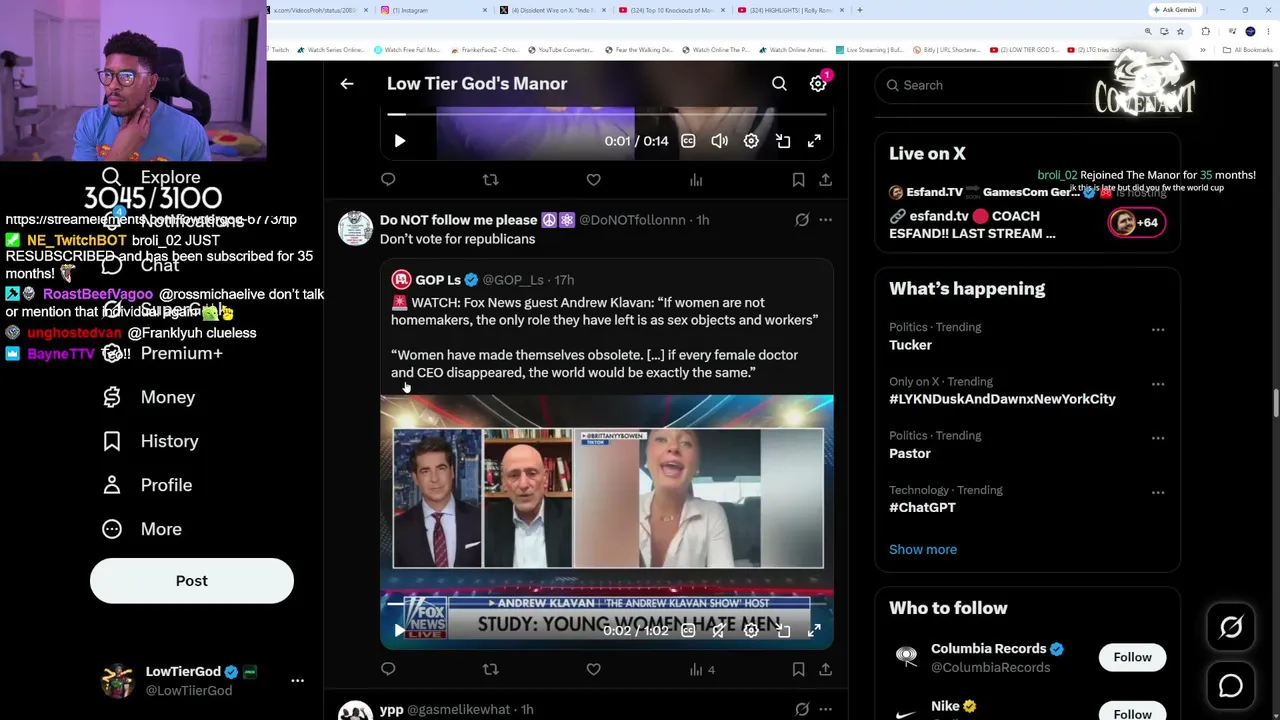Share the post above 'Do NOT follow me please'
This screenshot has width=1280, height=720.
pos(825,180)
